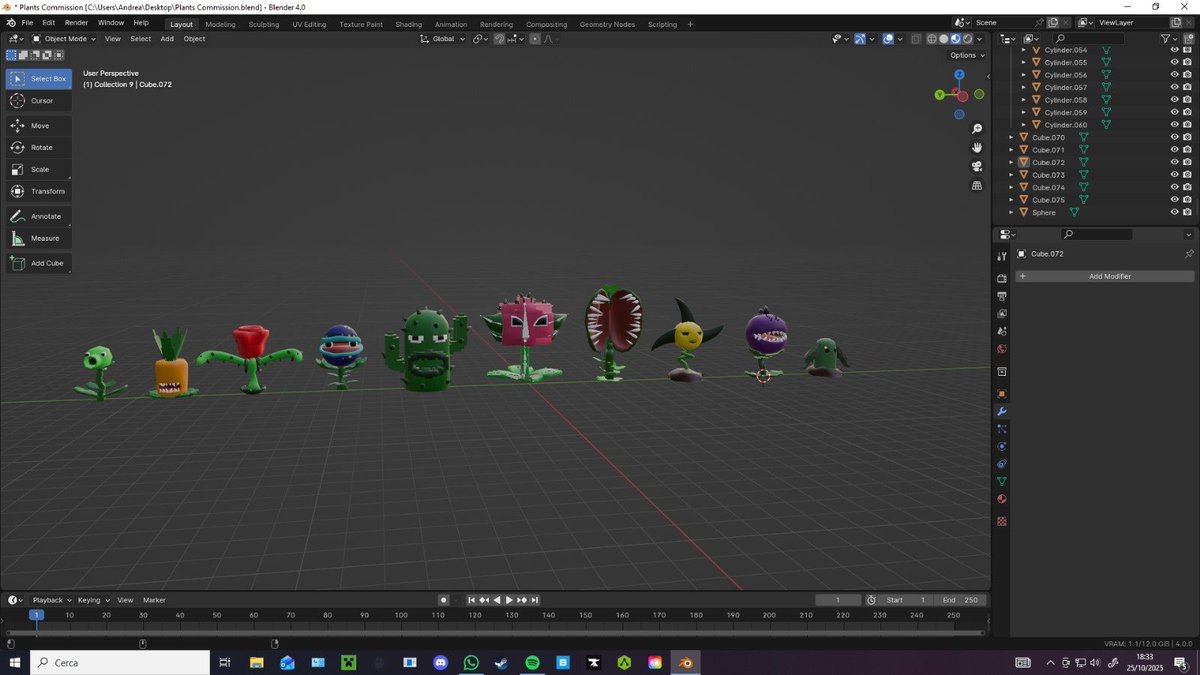The height and width of the screenshot is (675, 1200).
Task: Open the Object Mode dropdown
Action: (63, 39)
